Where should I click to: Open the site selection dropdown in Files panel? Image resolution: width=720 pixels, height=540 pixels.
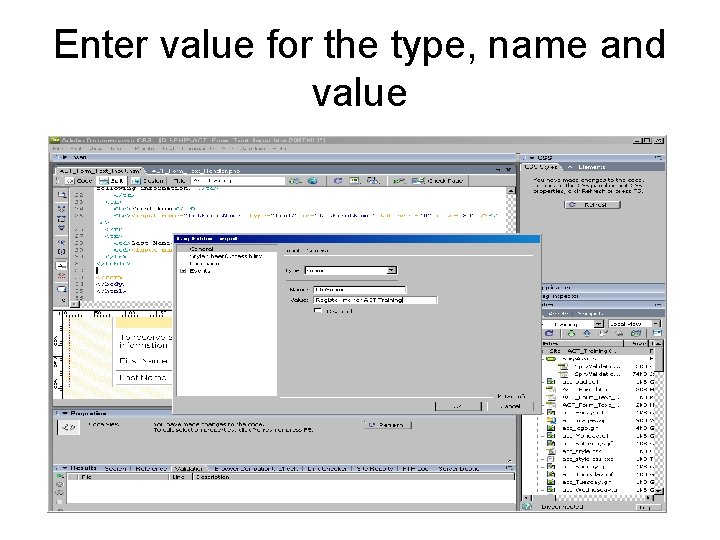[x=598, y=324]
